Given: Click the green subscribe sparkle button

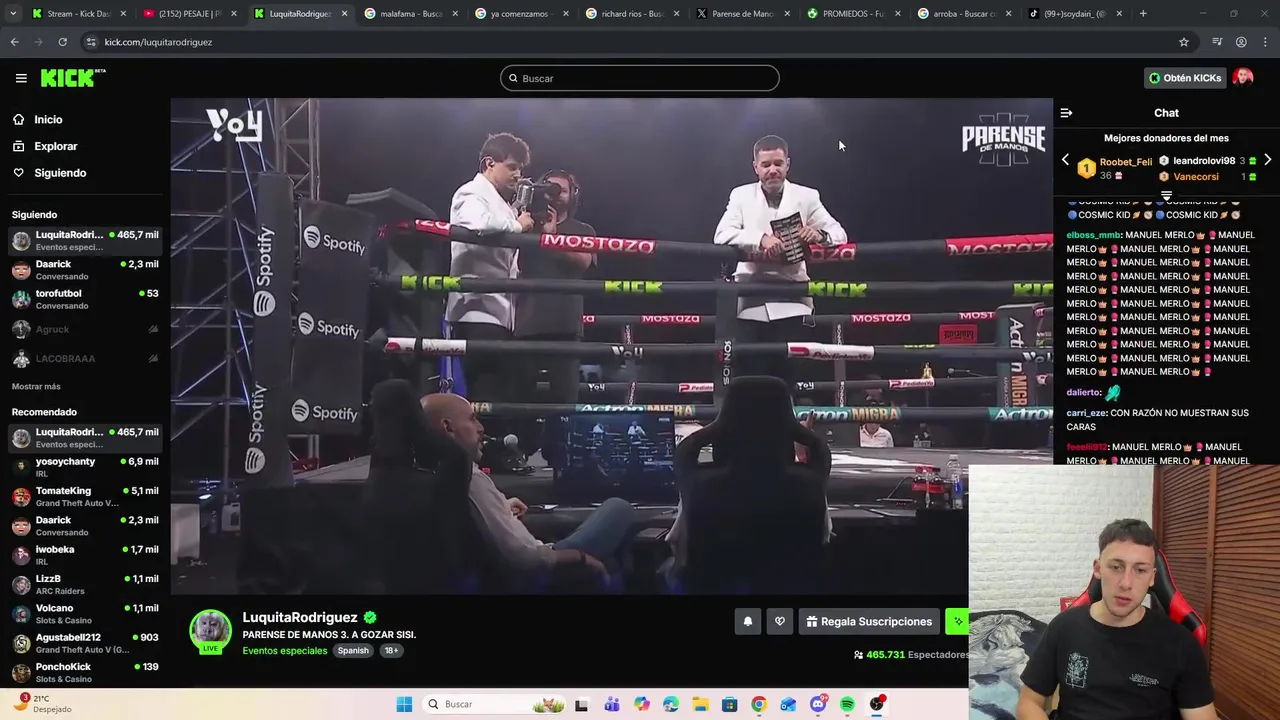Looking at the screenshot, I should click(x=957, y=621).
